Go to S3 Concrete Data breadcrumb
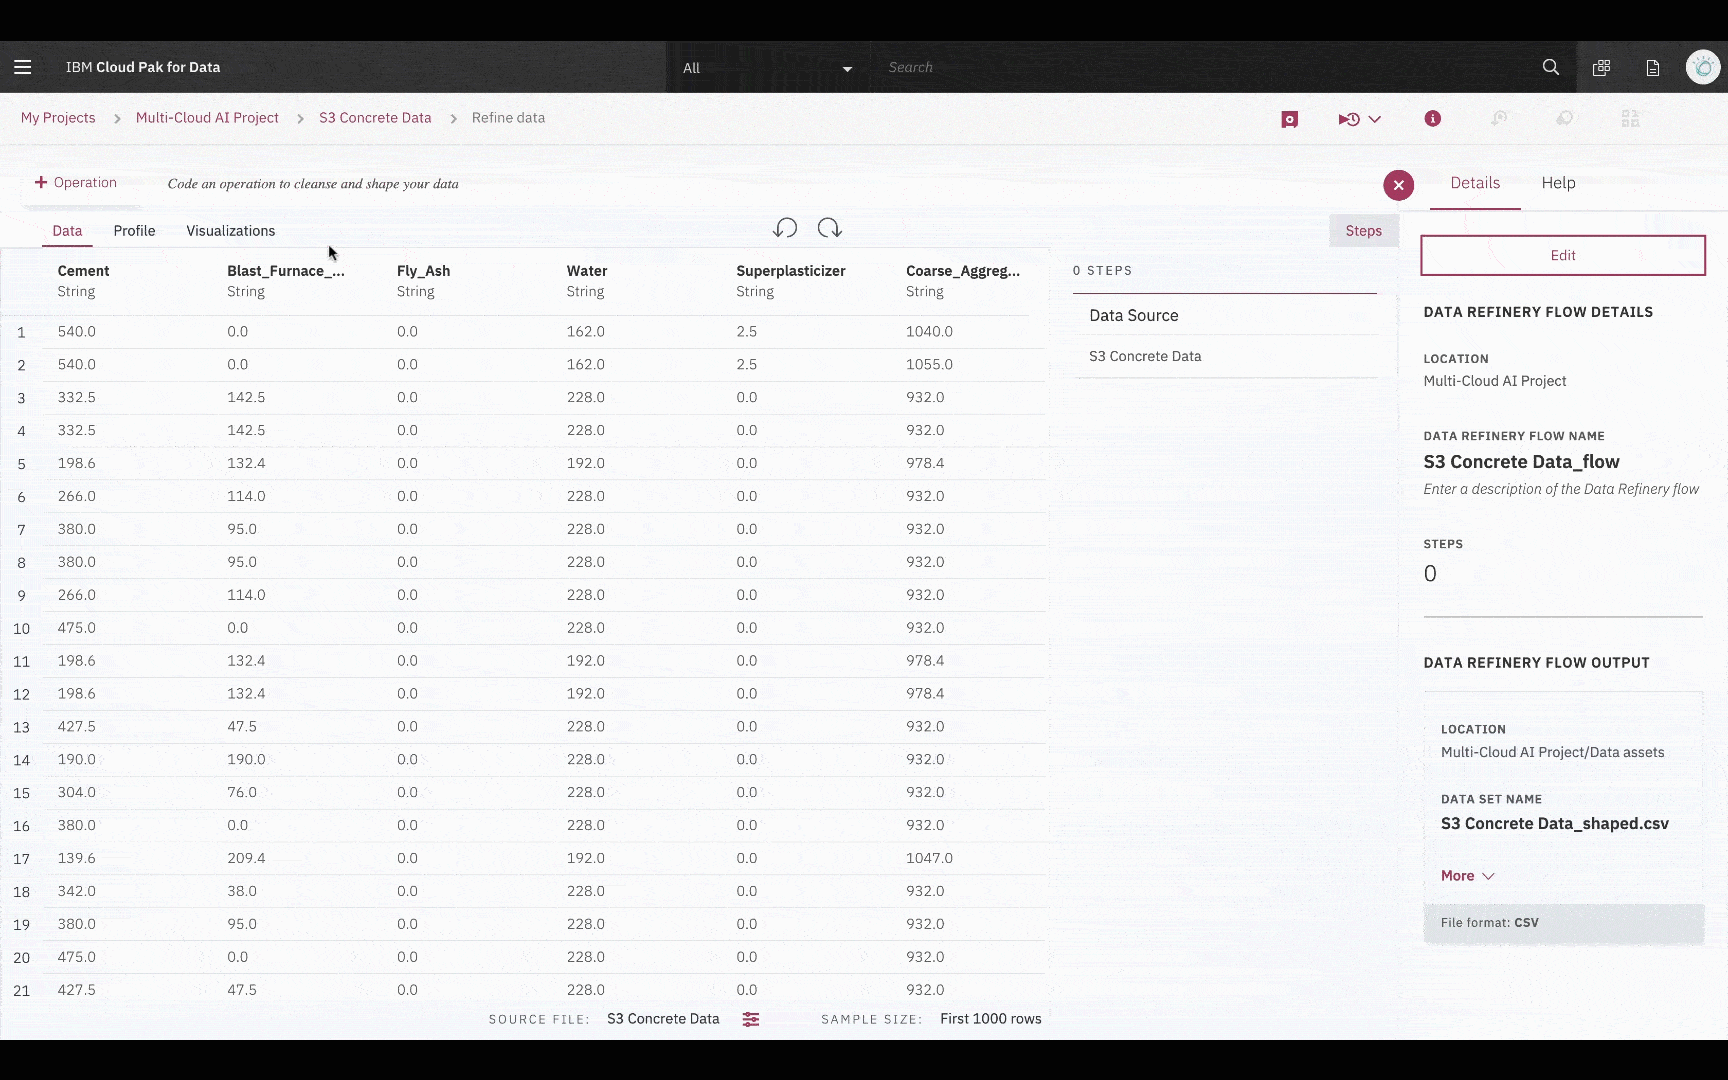This screenshot has height=1080, width=1728. [375, 118]
